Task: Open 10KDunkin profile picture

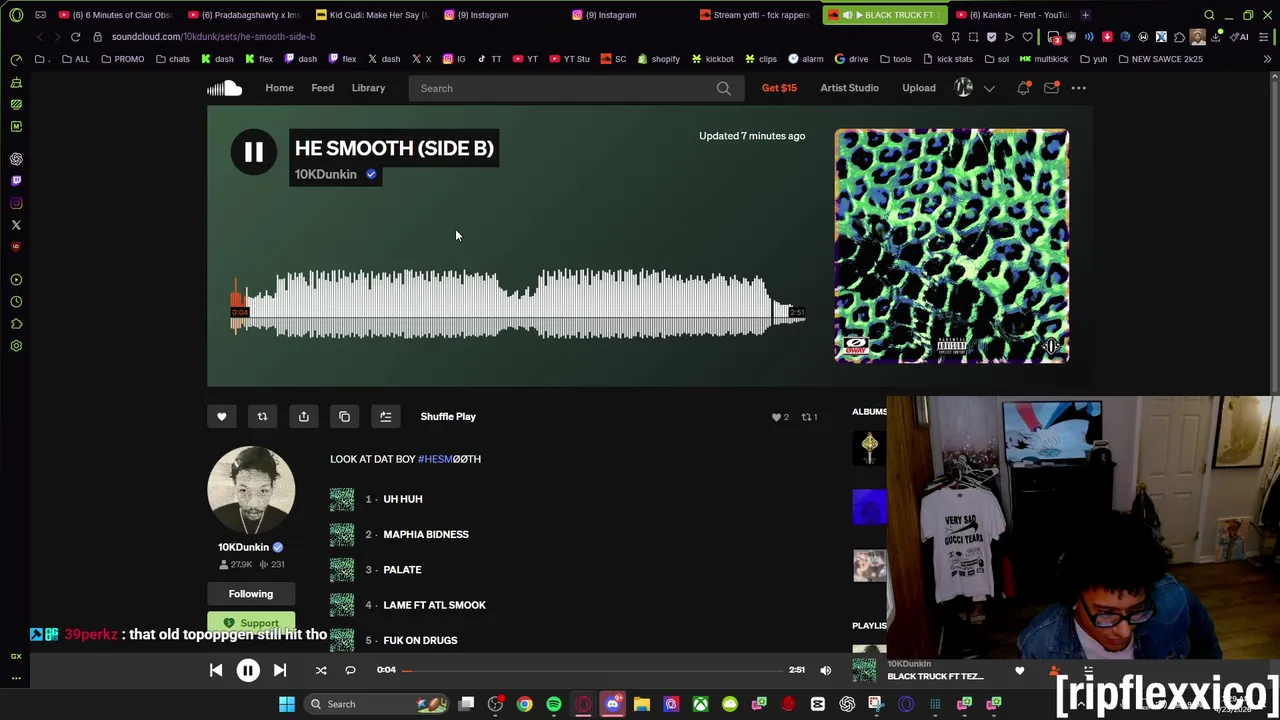Action: pos(251,490)
